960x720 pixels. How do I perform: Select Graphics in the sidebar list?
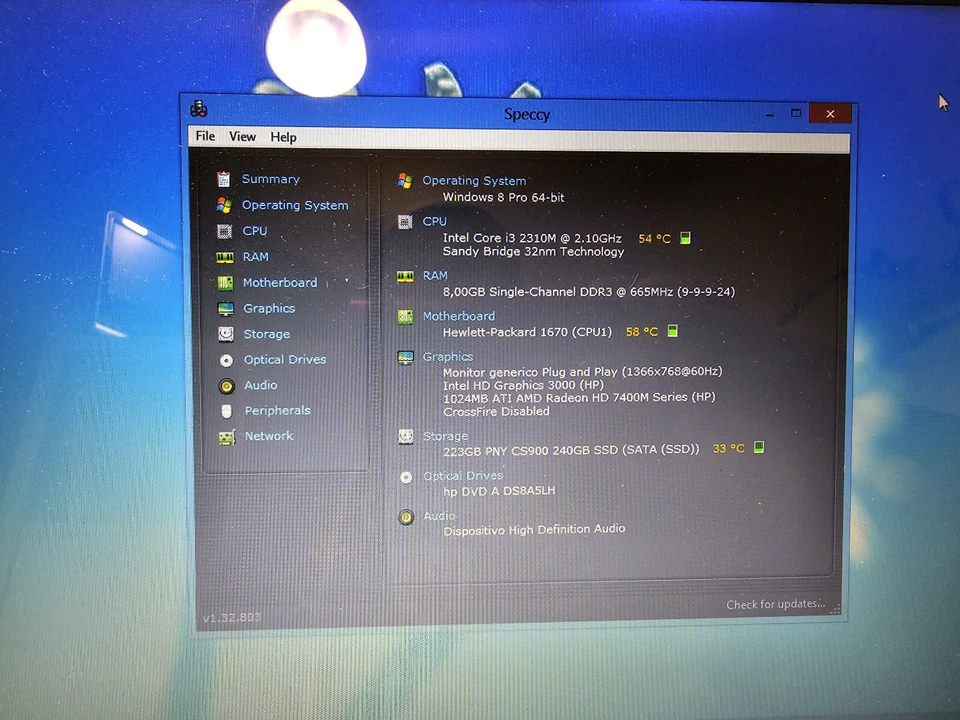269,308
